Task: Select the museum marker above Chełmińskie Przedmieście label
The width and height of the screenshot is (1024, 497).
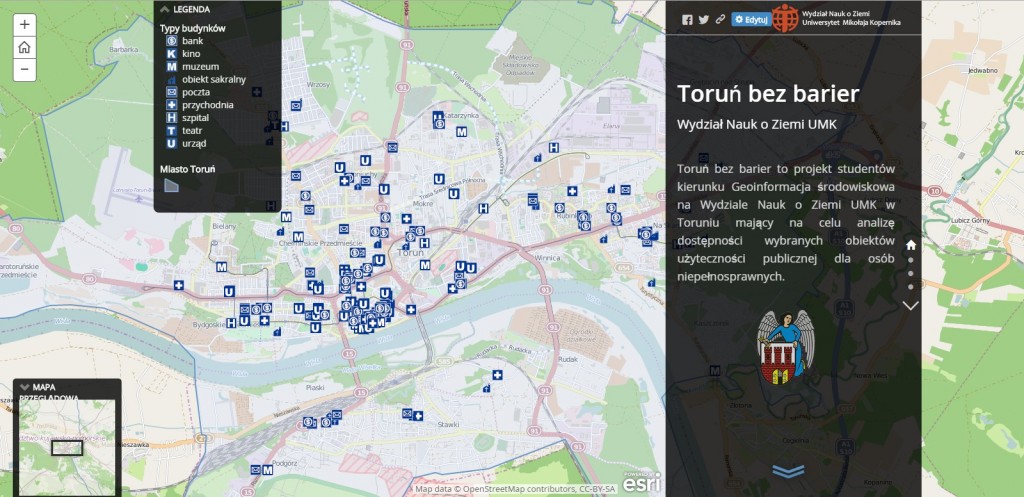Action: click(298, 236)
